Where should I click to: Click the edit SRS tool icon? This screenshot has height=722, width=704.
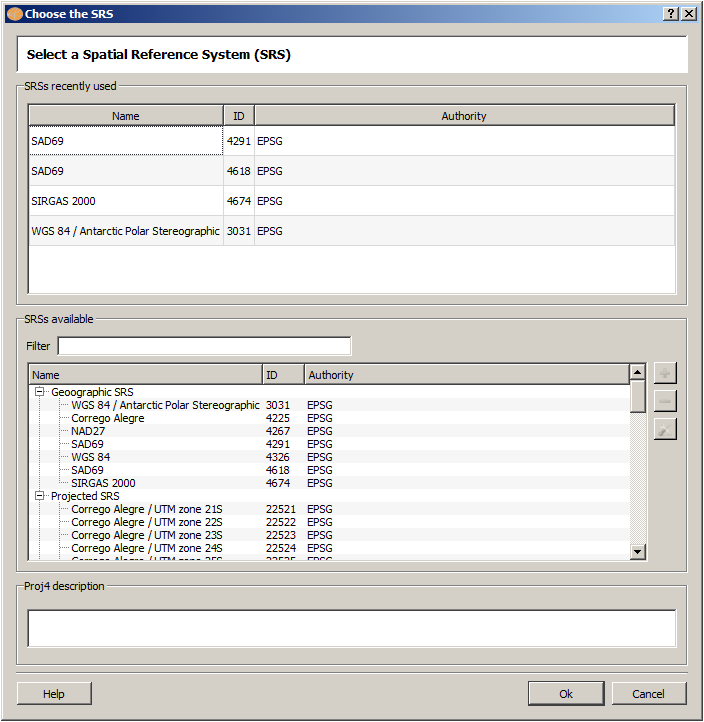(x=665, y=429)
